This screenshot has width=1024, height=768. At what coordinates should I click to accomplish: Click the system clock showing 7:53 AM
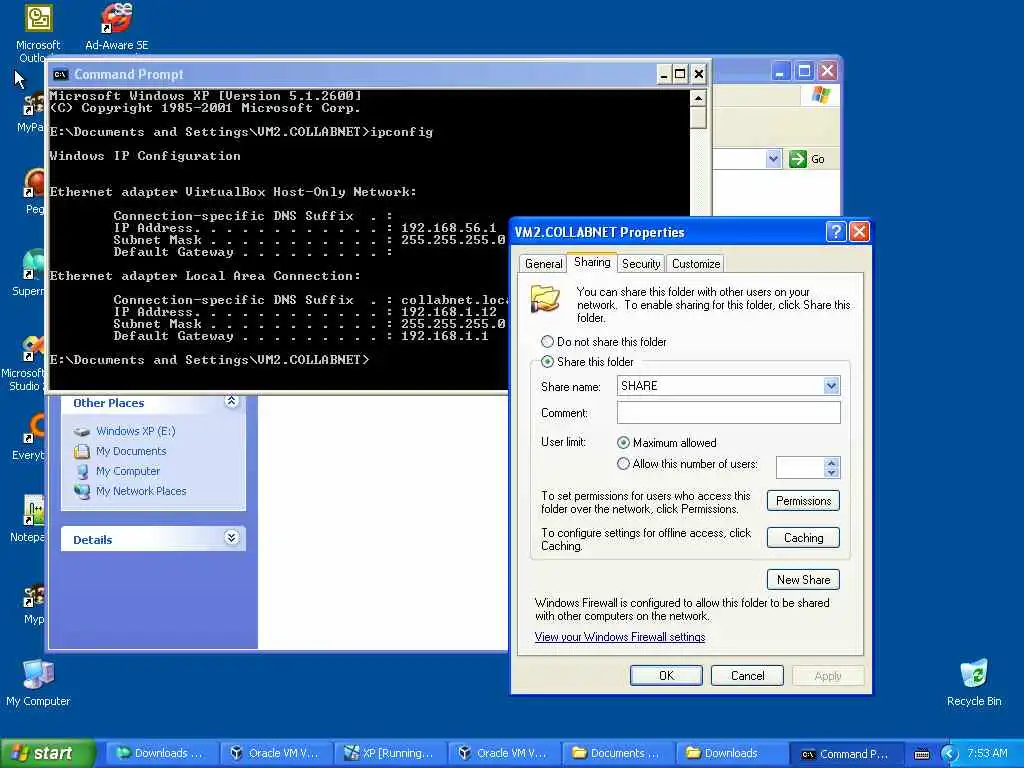point(987,753)
